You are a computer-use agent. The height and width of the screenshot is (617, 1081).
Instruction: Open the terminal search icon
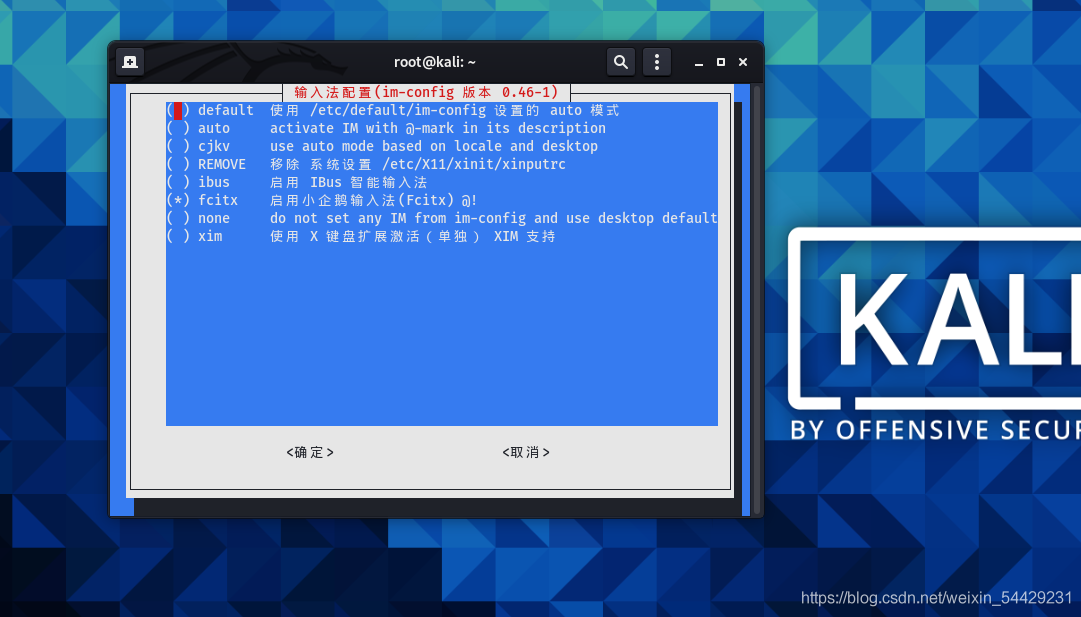620,62
